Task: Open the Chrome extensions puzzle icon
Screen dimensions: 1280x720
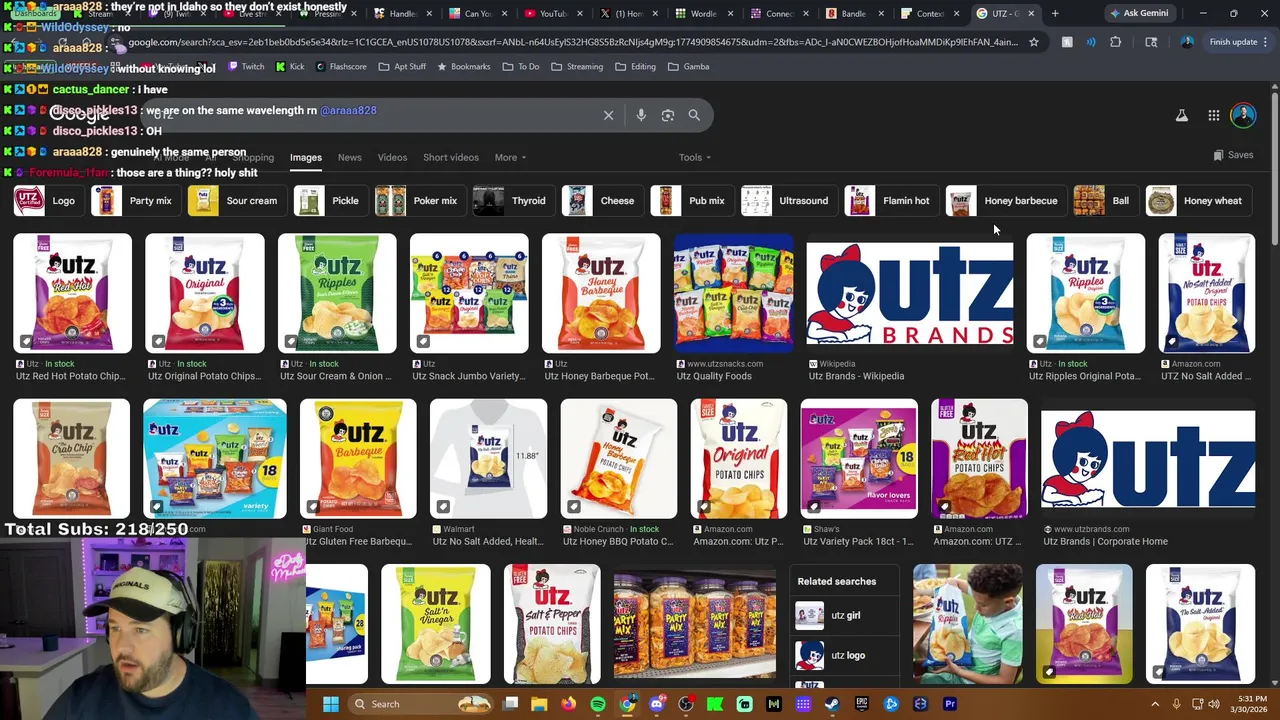Action: [1116, 42]
